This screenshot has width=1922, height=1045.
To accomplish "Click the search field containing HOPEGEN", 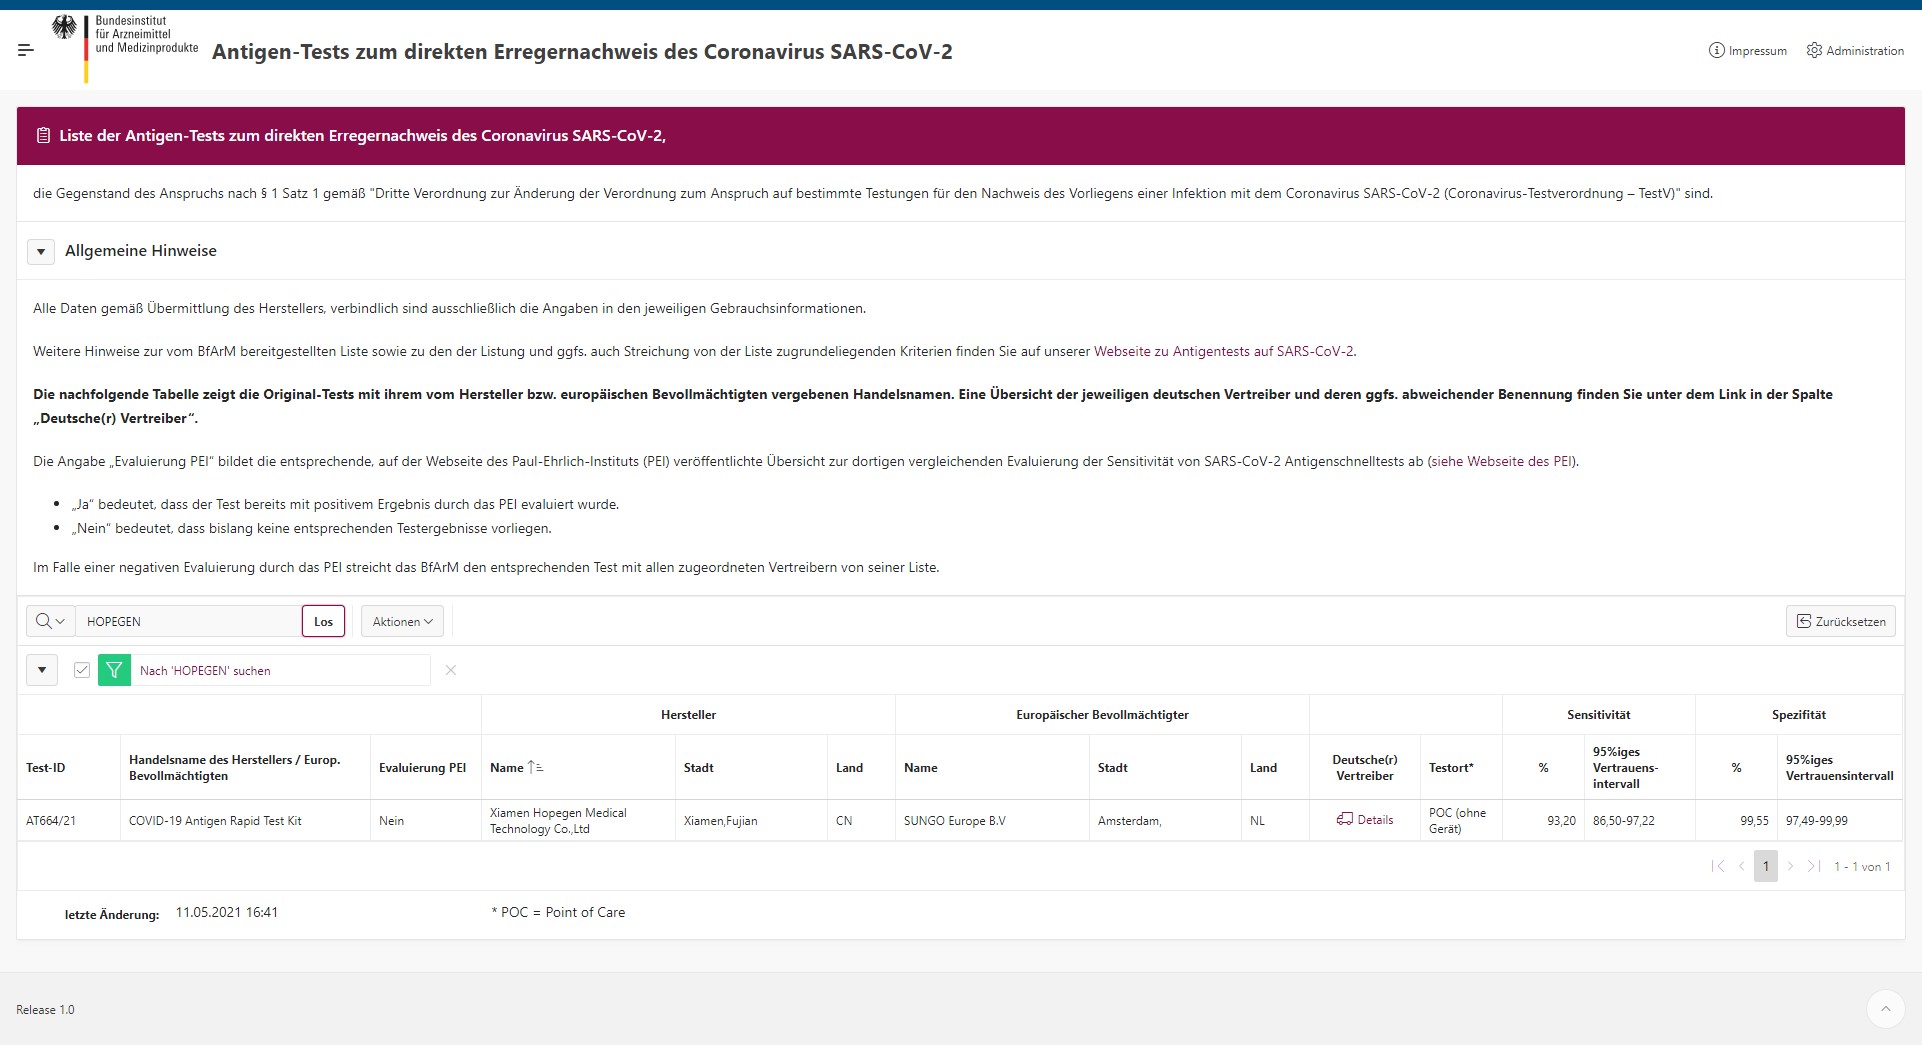I will [188, 621].
